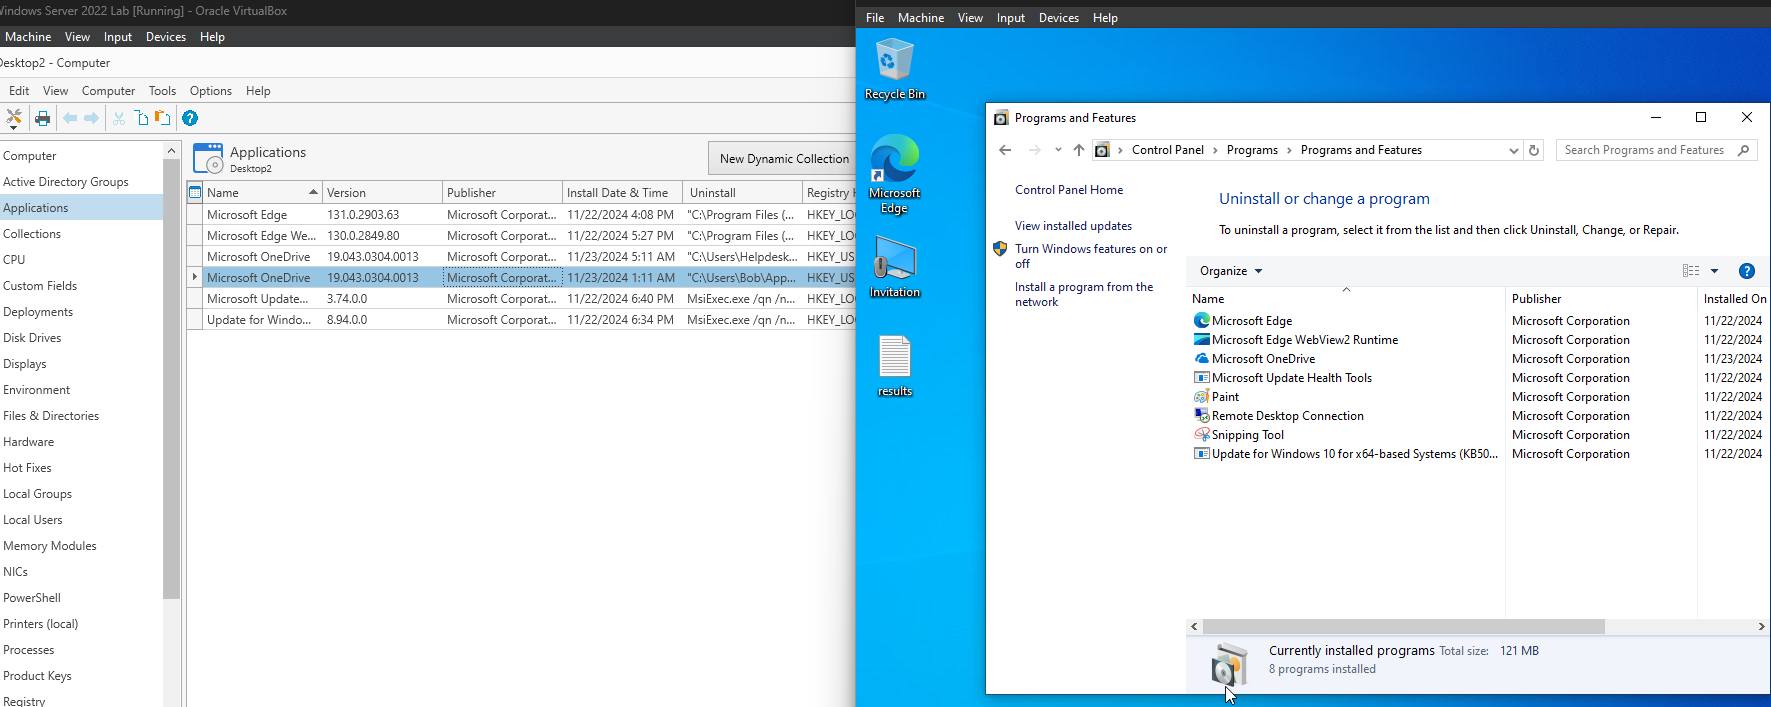
Task: Click New Dynamic Collection button
Action: pyautogui.click(x=784, y=158)
